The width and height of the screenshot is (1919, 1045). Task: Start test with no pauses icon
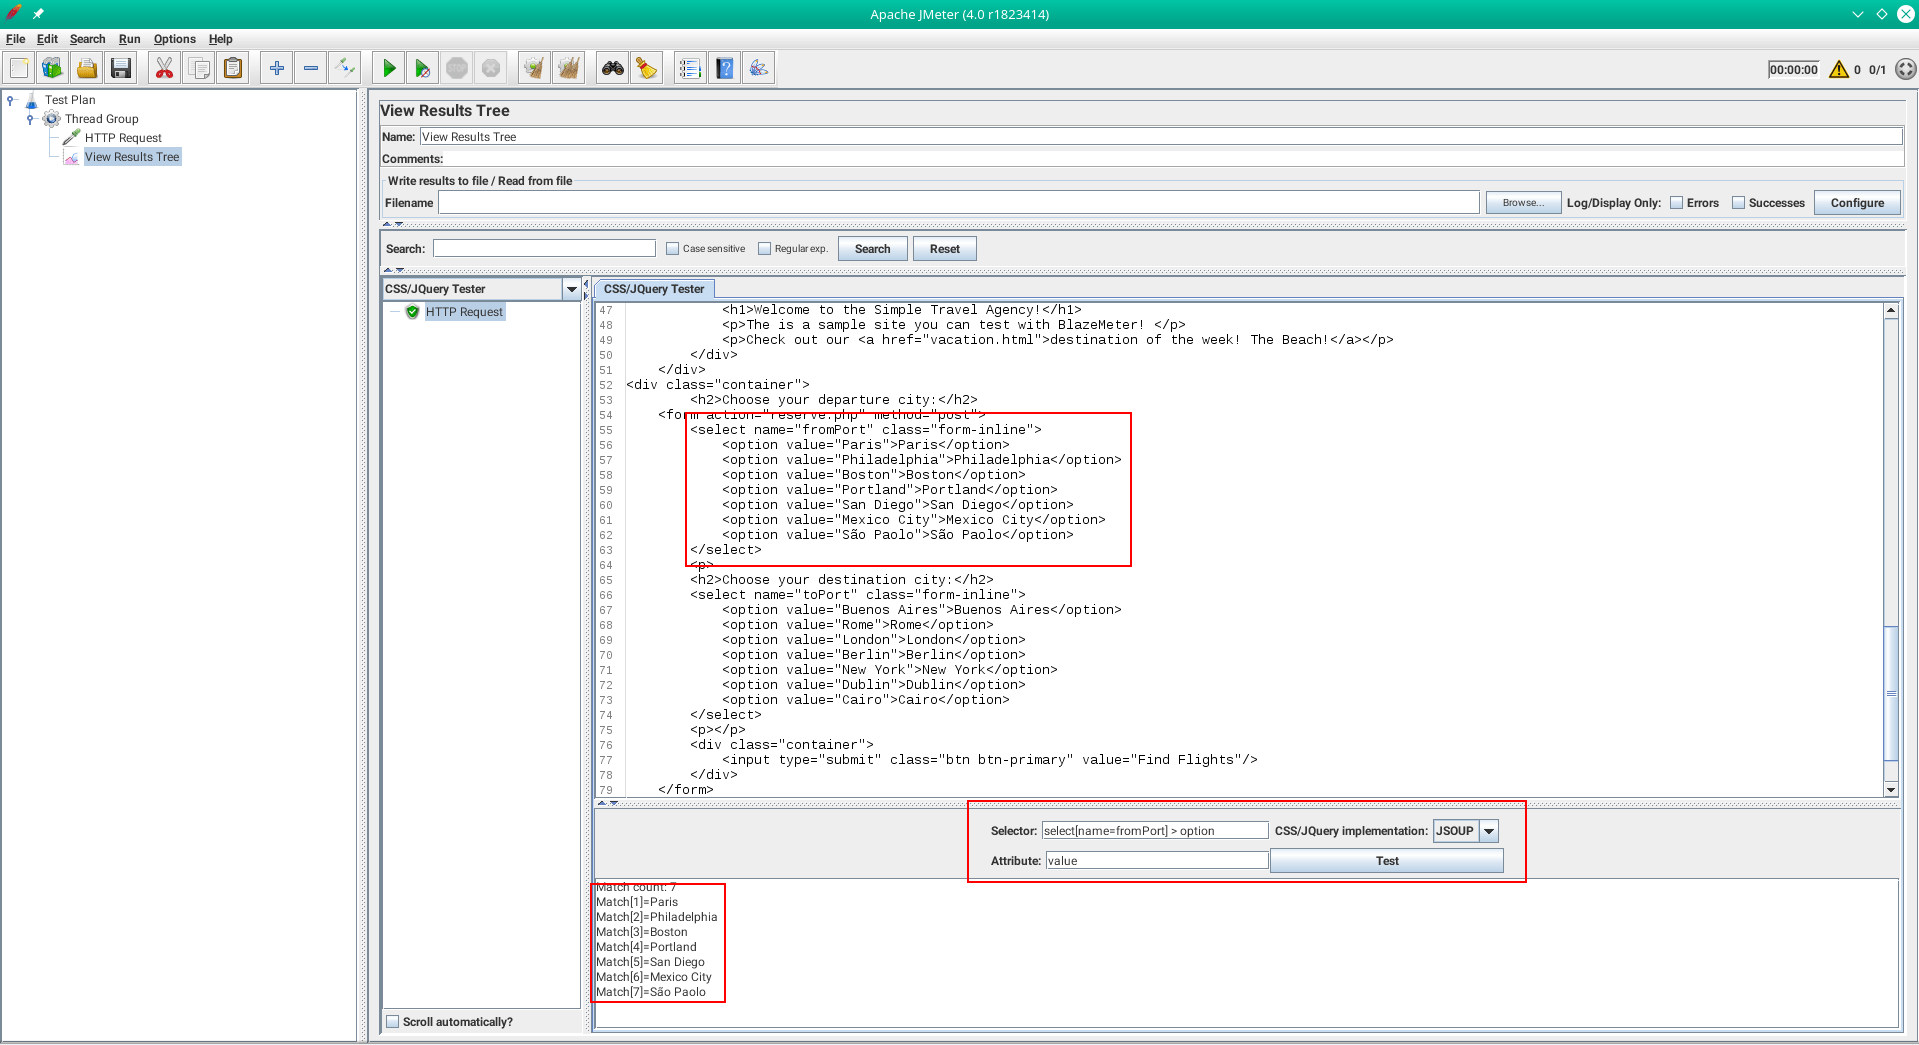(423, 68)
